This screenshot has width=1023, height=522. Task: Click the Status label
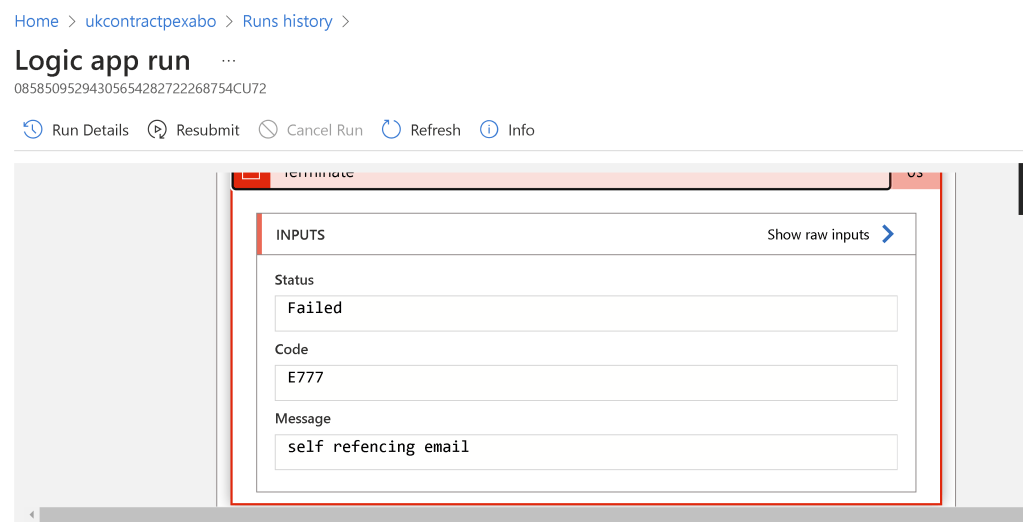(294, 280)
